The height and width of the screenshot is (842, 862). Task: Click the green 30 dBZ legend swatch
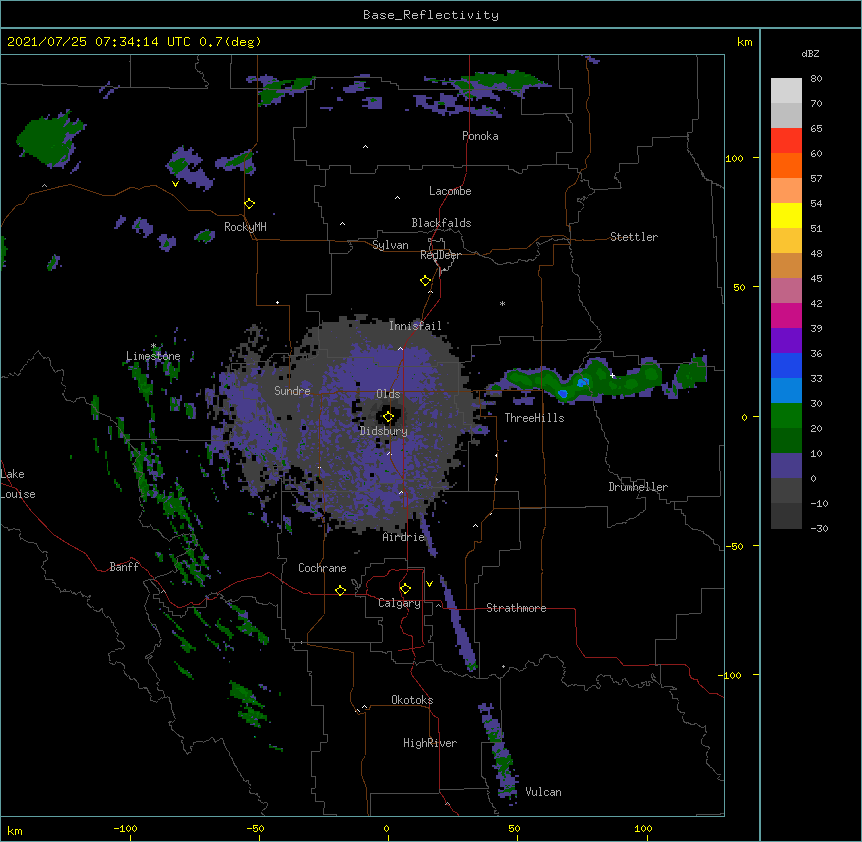click(786, 416)
